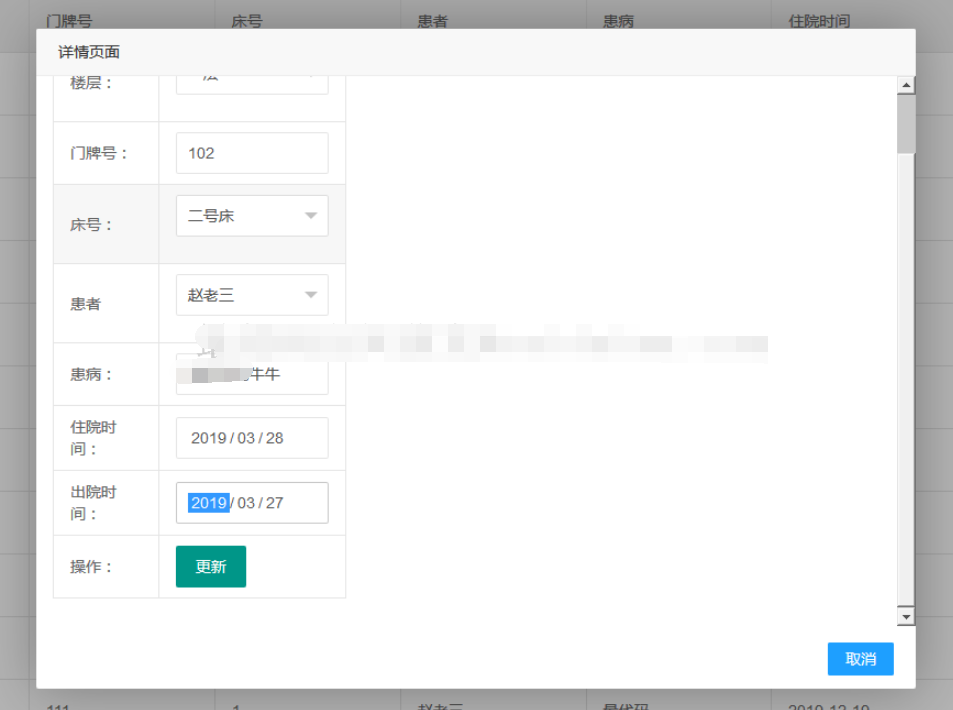The image size is (953, 710).
Task: Open the 床号 dropdown showing 二号床
Action: [x=252, y=216]
